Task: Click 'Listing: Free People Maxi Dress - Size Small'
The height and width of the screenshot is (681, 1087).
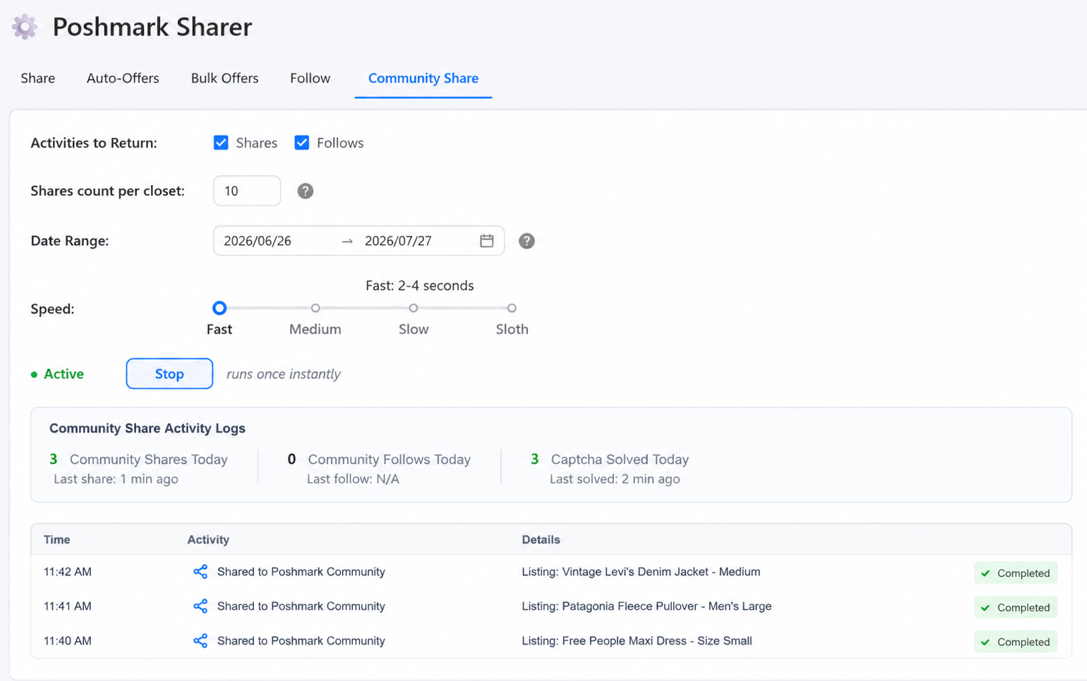Action: tap(637, 641)
